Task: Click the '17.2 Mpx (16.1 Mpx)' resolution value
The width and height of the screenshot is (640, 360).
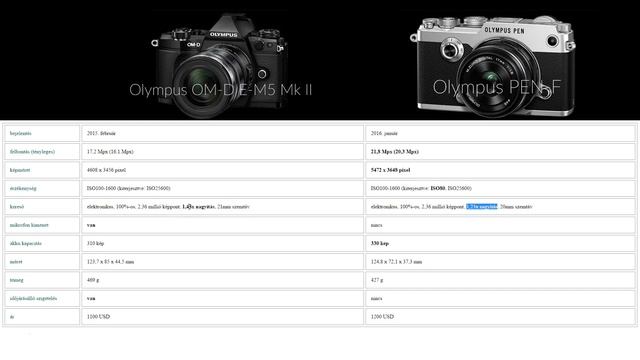Action: click(x=110, y=152)
